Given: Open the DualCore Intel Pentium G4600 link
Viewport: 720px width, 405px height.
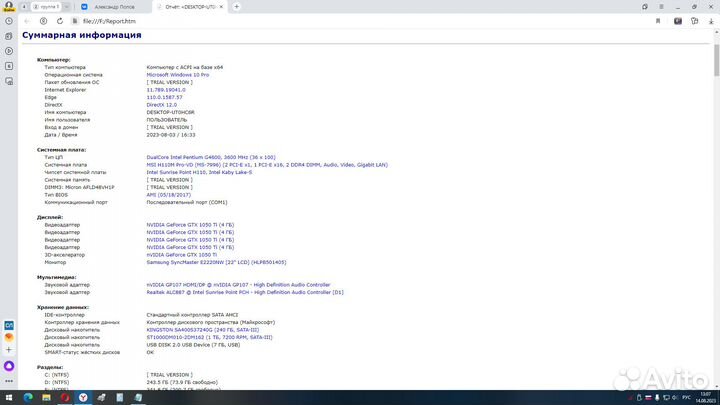Looking at the screenshot, I should tap(210, 157).
